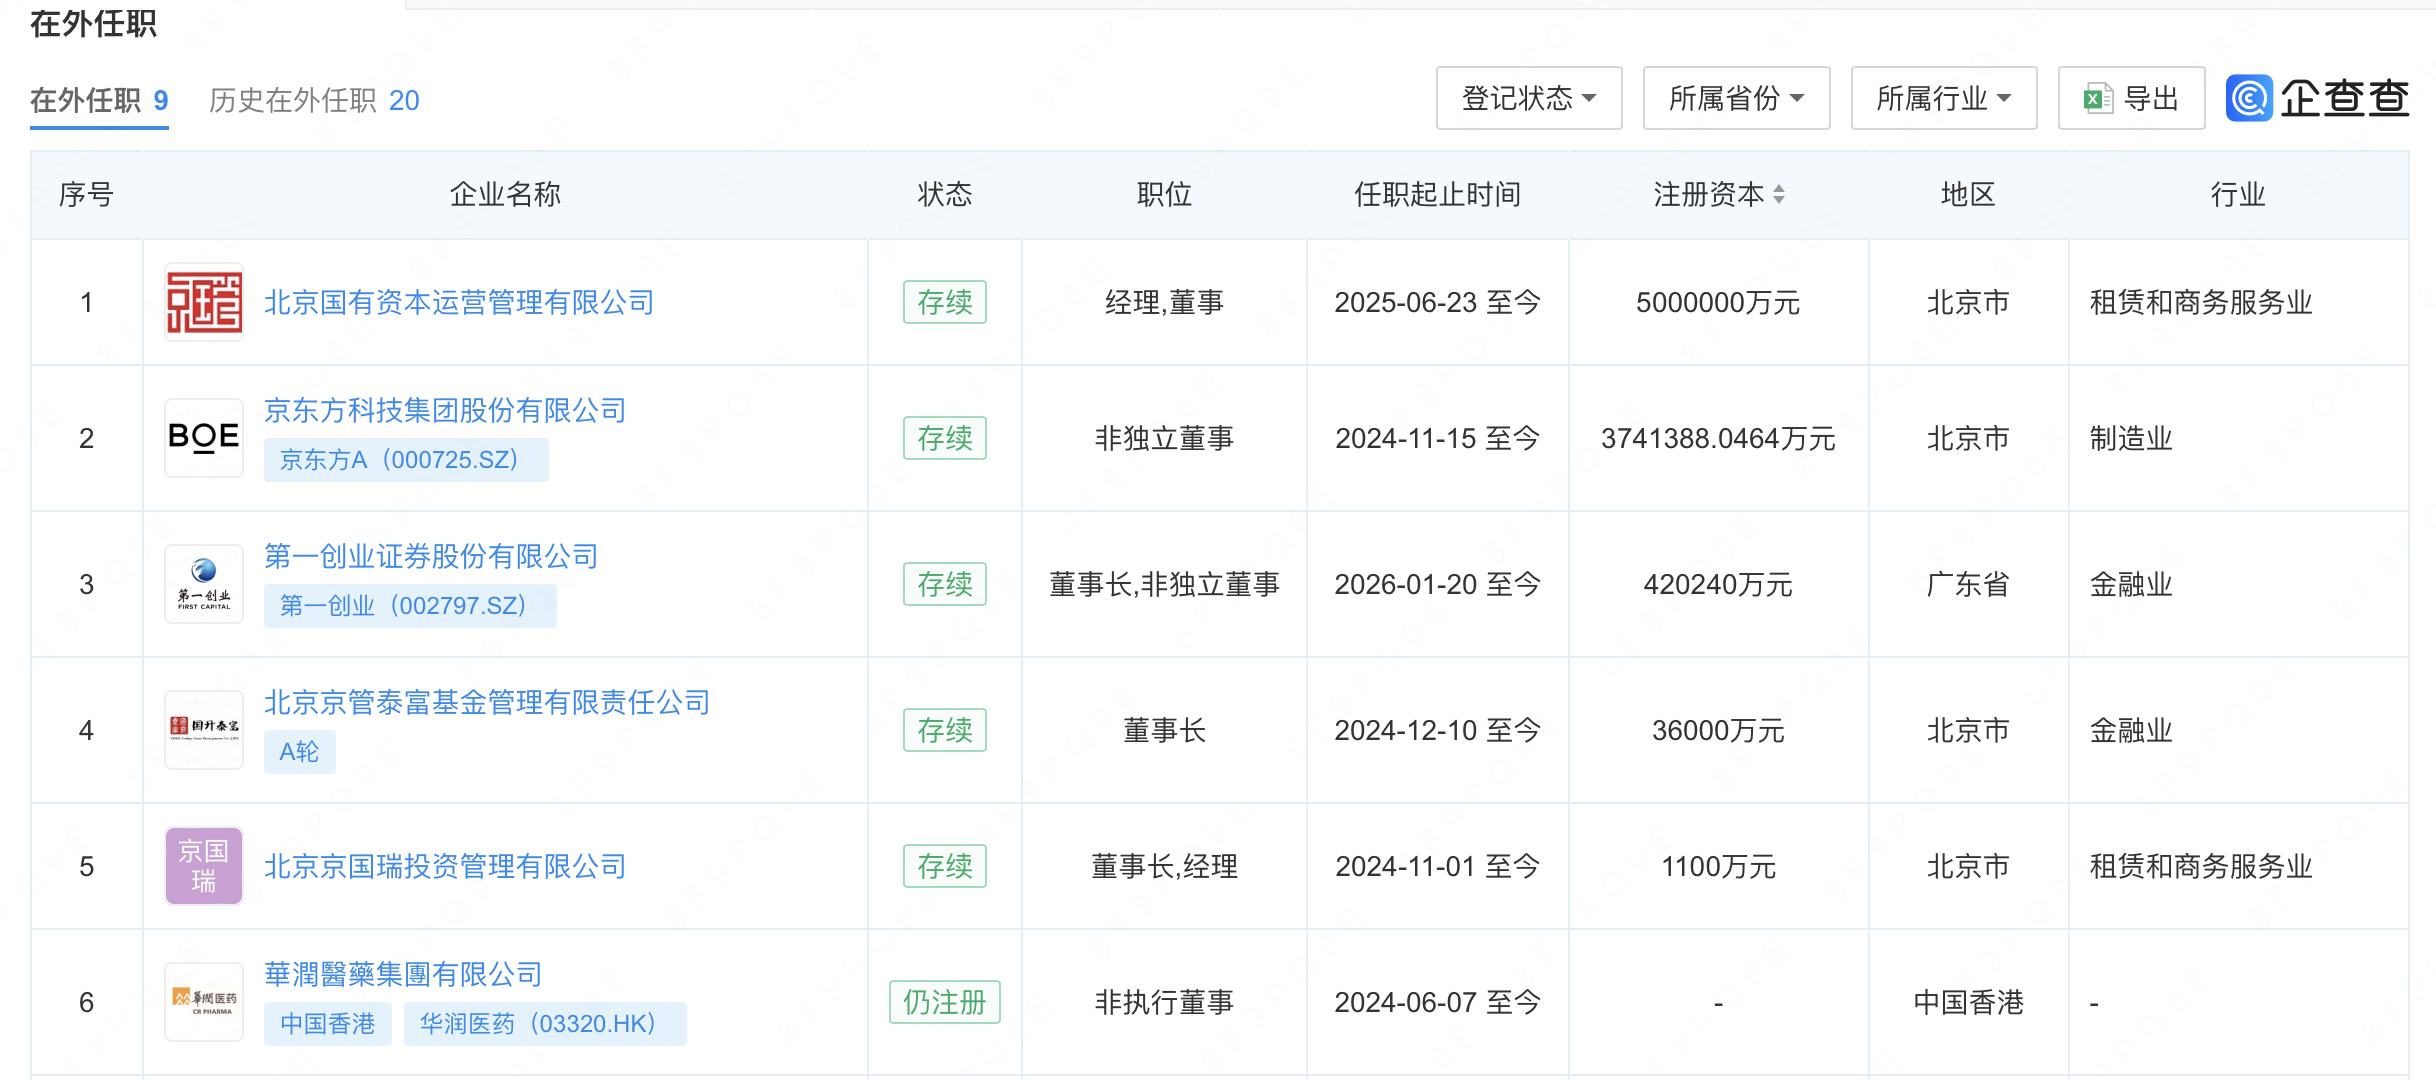Click the Excel icon in the 导出 button
This screenshot has height=1080, width=2436.
(2097, 98)
